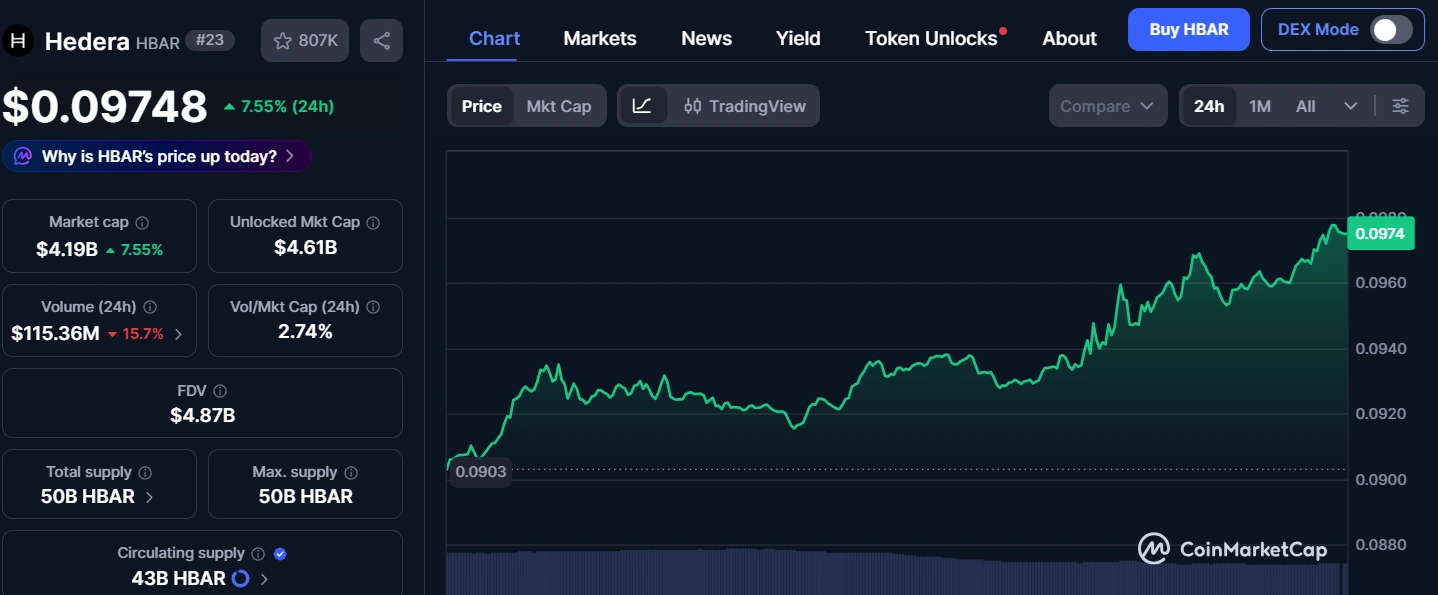The height and width of the screenshot is (595, 1438).
Task: Open the Compare dropdown
Action: [x=1107, y=106]
